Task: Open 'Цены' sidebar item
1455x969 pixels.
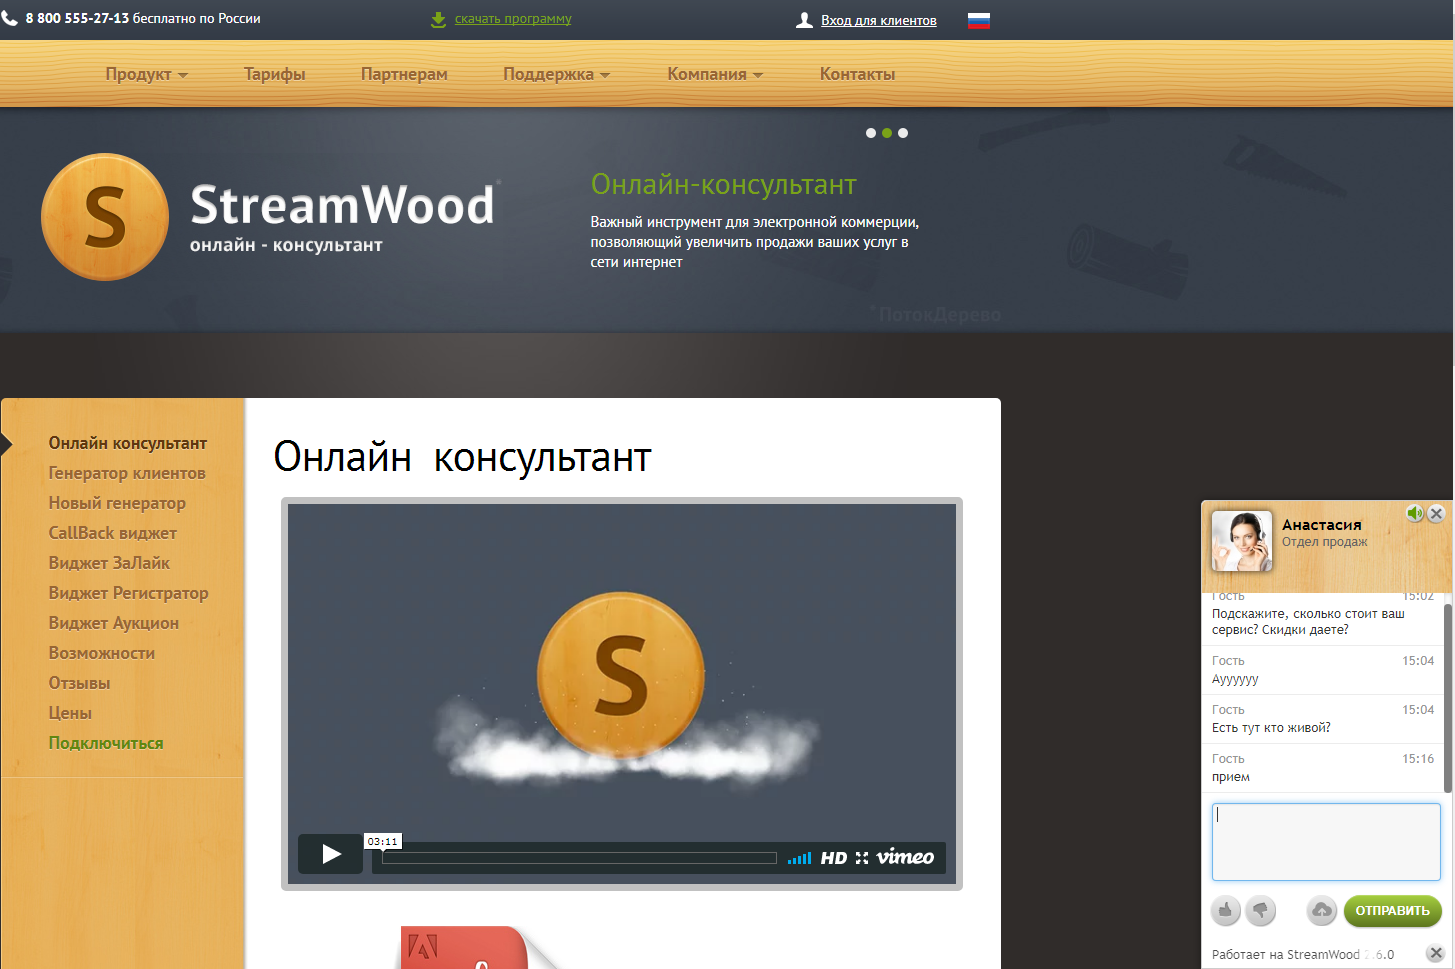Action: click(70, 713)
